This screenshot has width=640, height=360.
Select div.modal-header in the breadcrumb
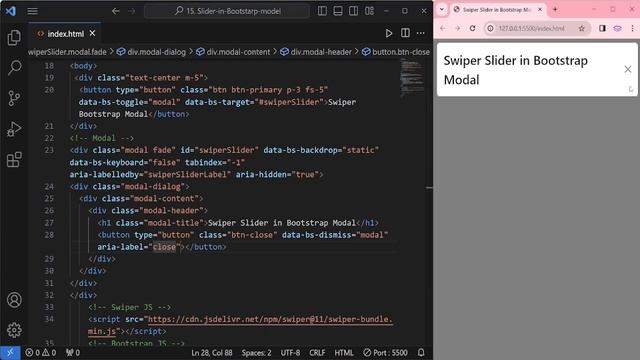point(316,52)
